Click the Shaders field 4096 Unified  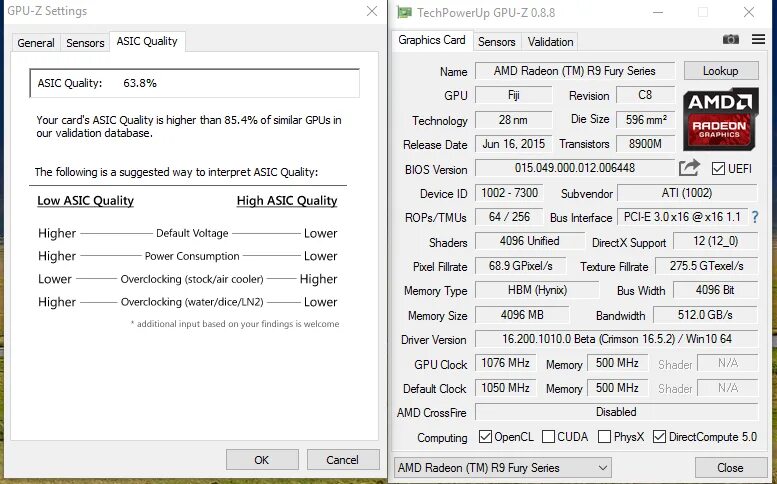click(x=530, y=241)
